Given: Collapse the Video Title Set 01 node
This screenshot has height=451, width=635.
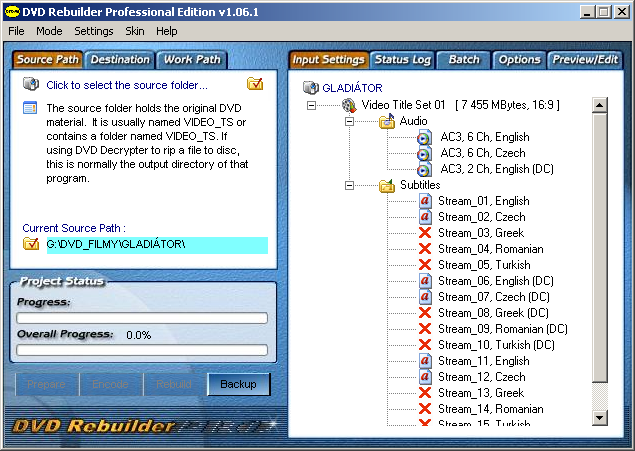Looking at the screenshot, I should (x=311, y=106).
